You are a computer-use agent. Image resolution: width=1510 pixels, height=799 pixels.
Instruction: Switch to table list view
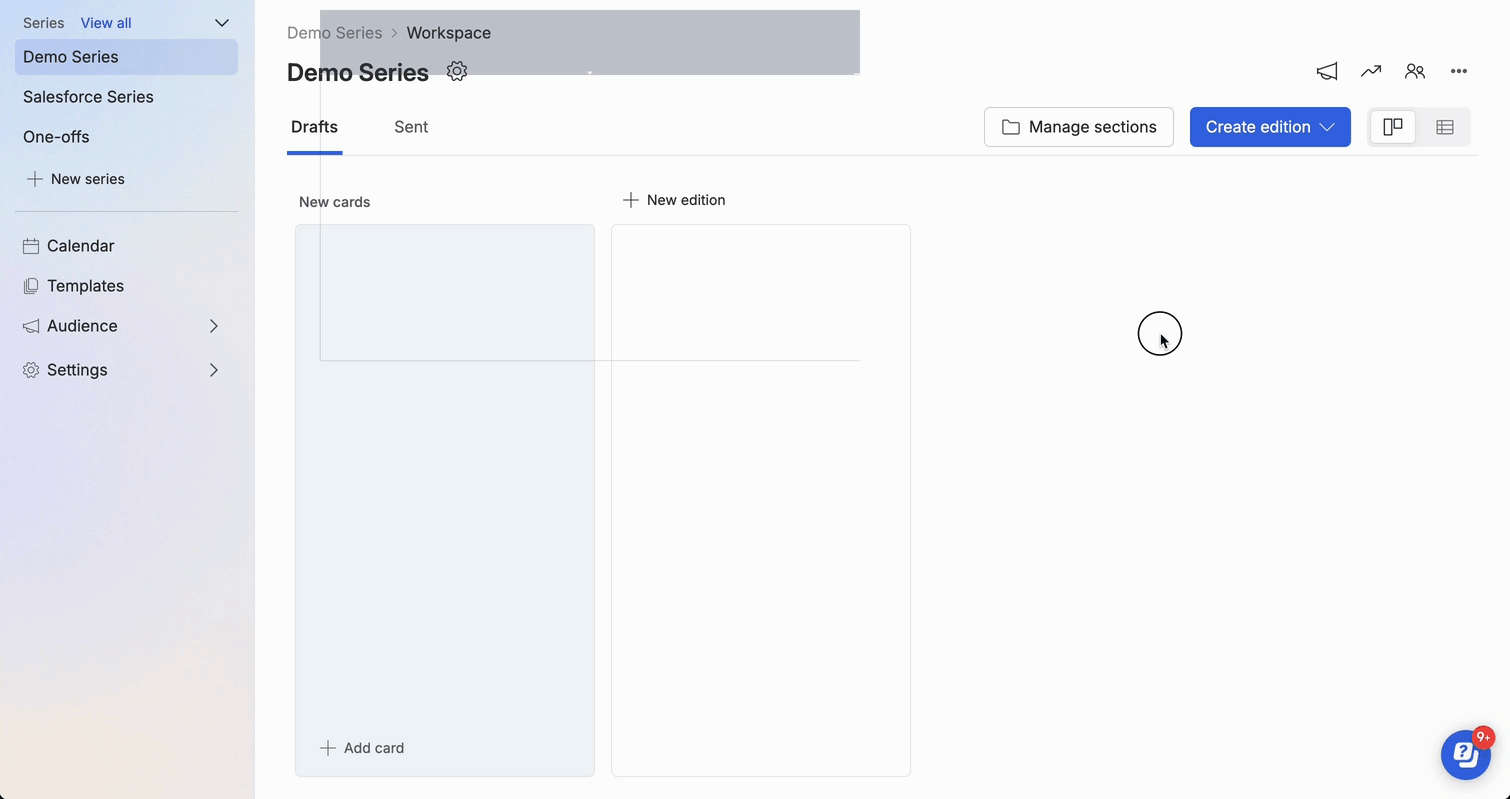click(x=1445, y=127)
